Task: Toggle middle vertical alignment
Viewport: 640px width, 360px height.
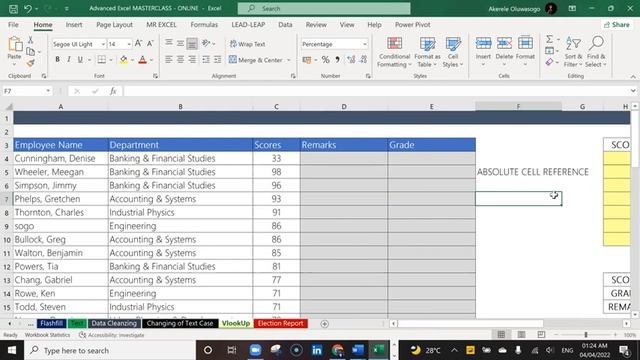Action: tap(180, 42)
